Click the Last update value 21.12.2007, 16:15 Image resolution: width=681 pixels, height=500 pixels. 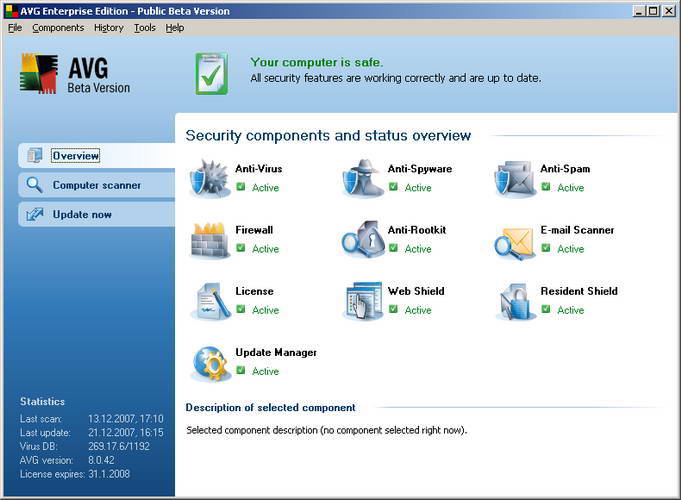126,432
